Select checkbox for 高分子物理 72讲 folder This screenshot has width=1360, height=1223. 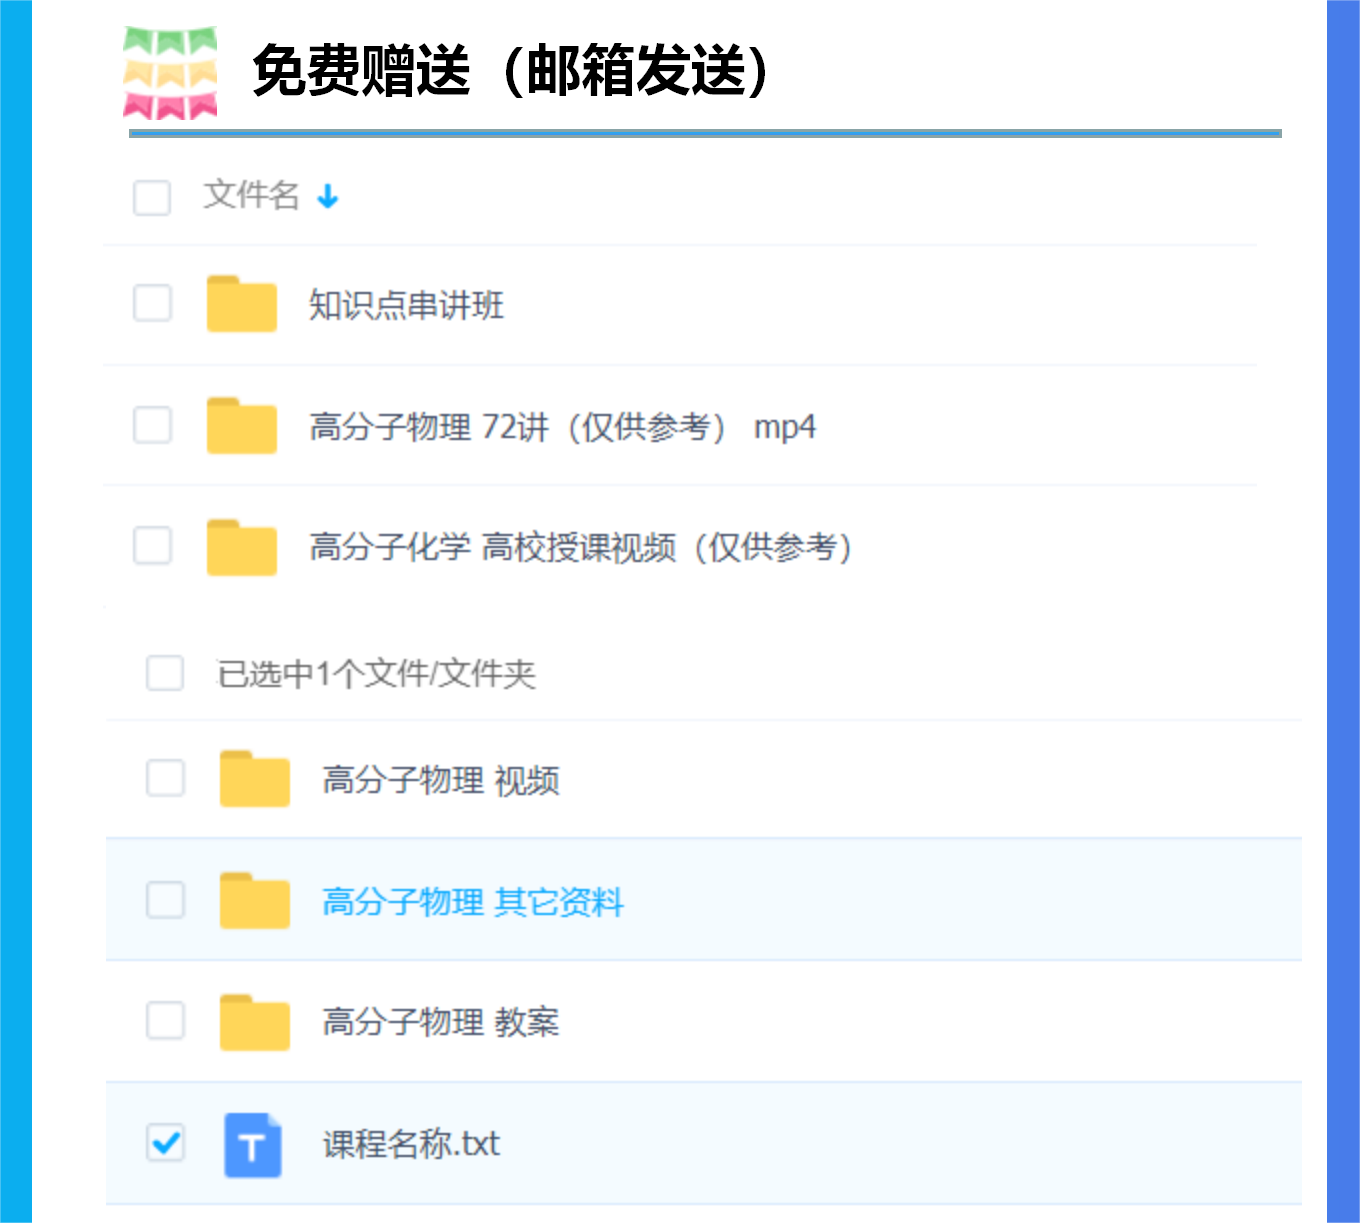click(x=152, y=425)
